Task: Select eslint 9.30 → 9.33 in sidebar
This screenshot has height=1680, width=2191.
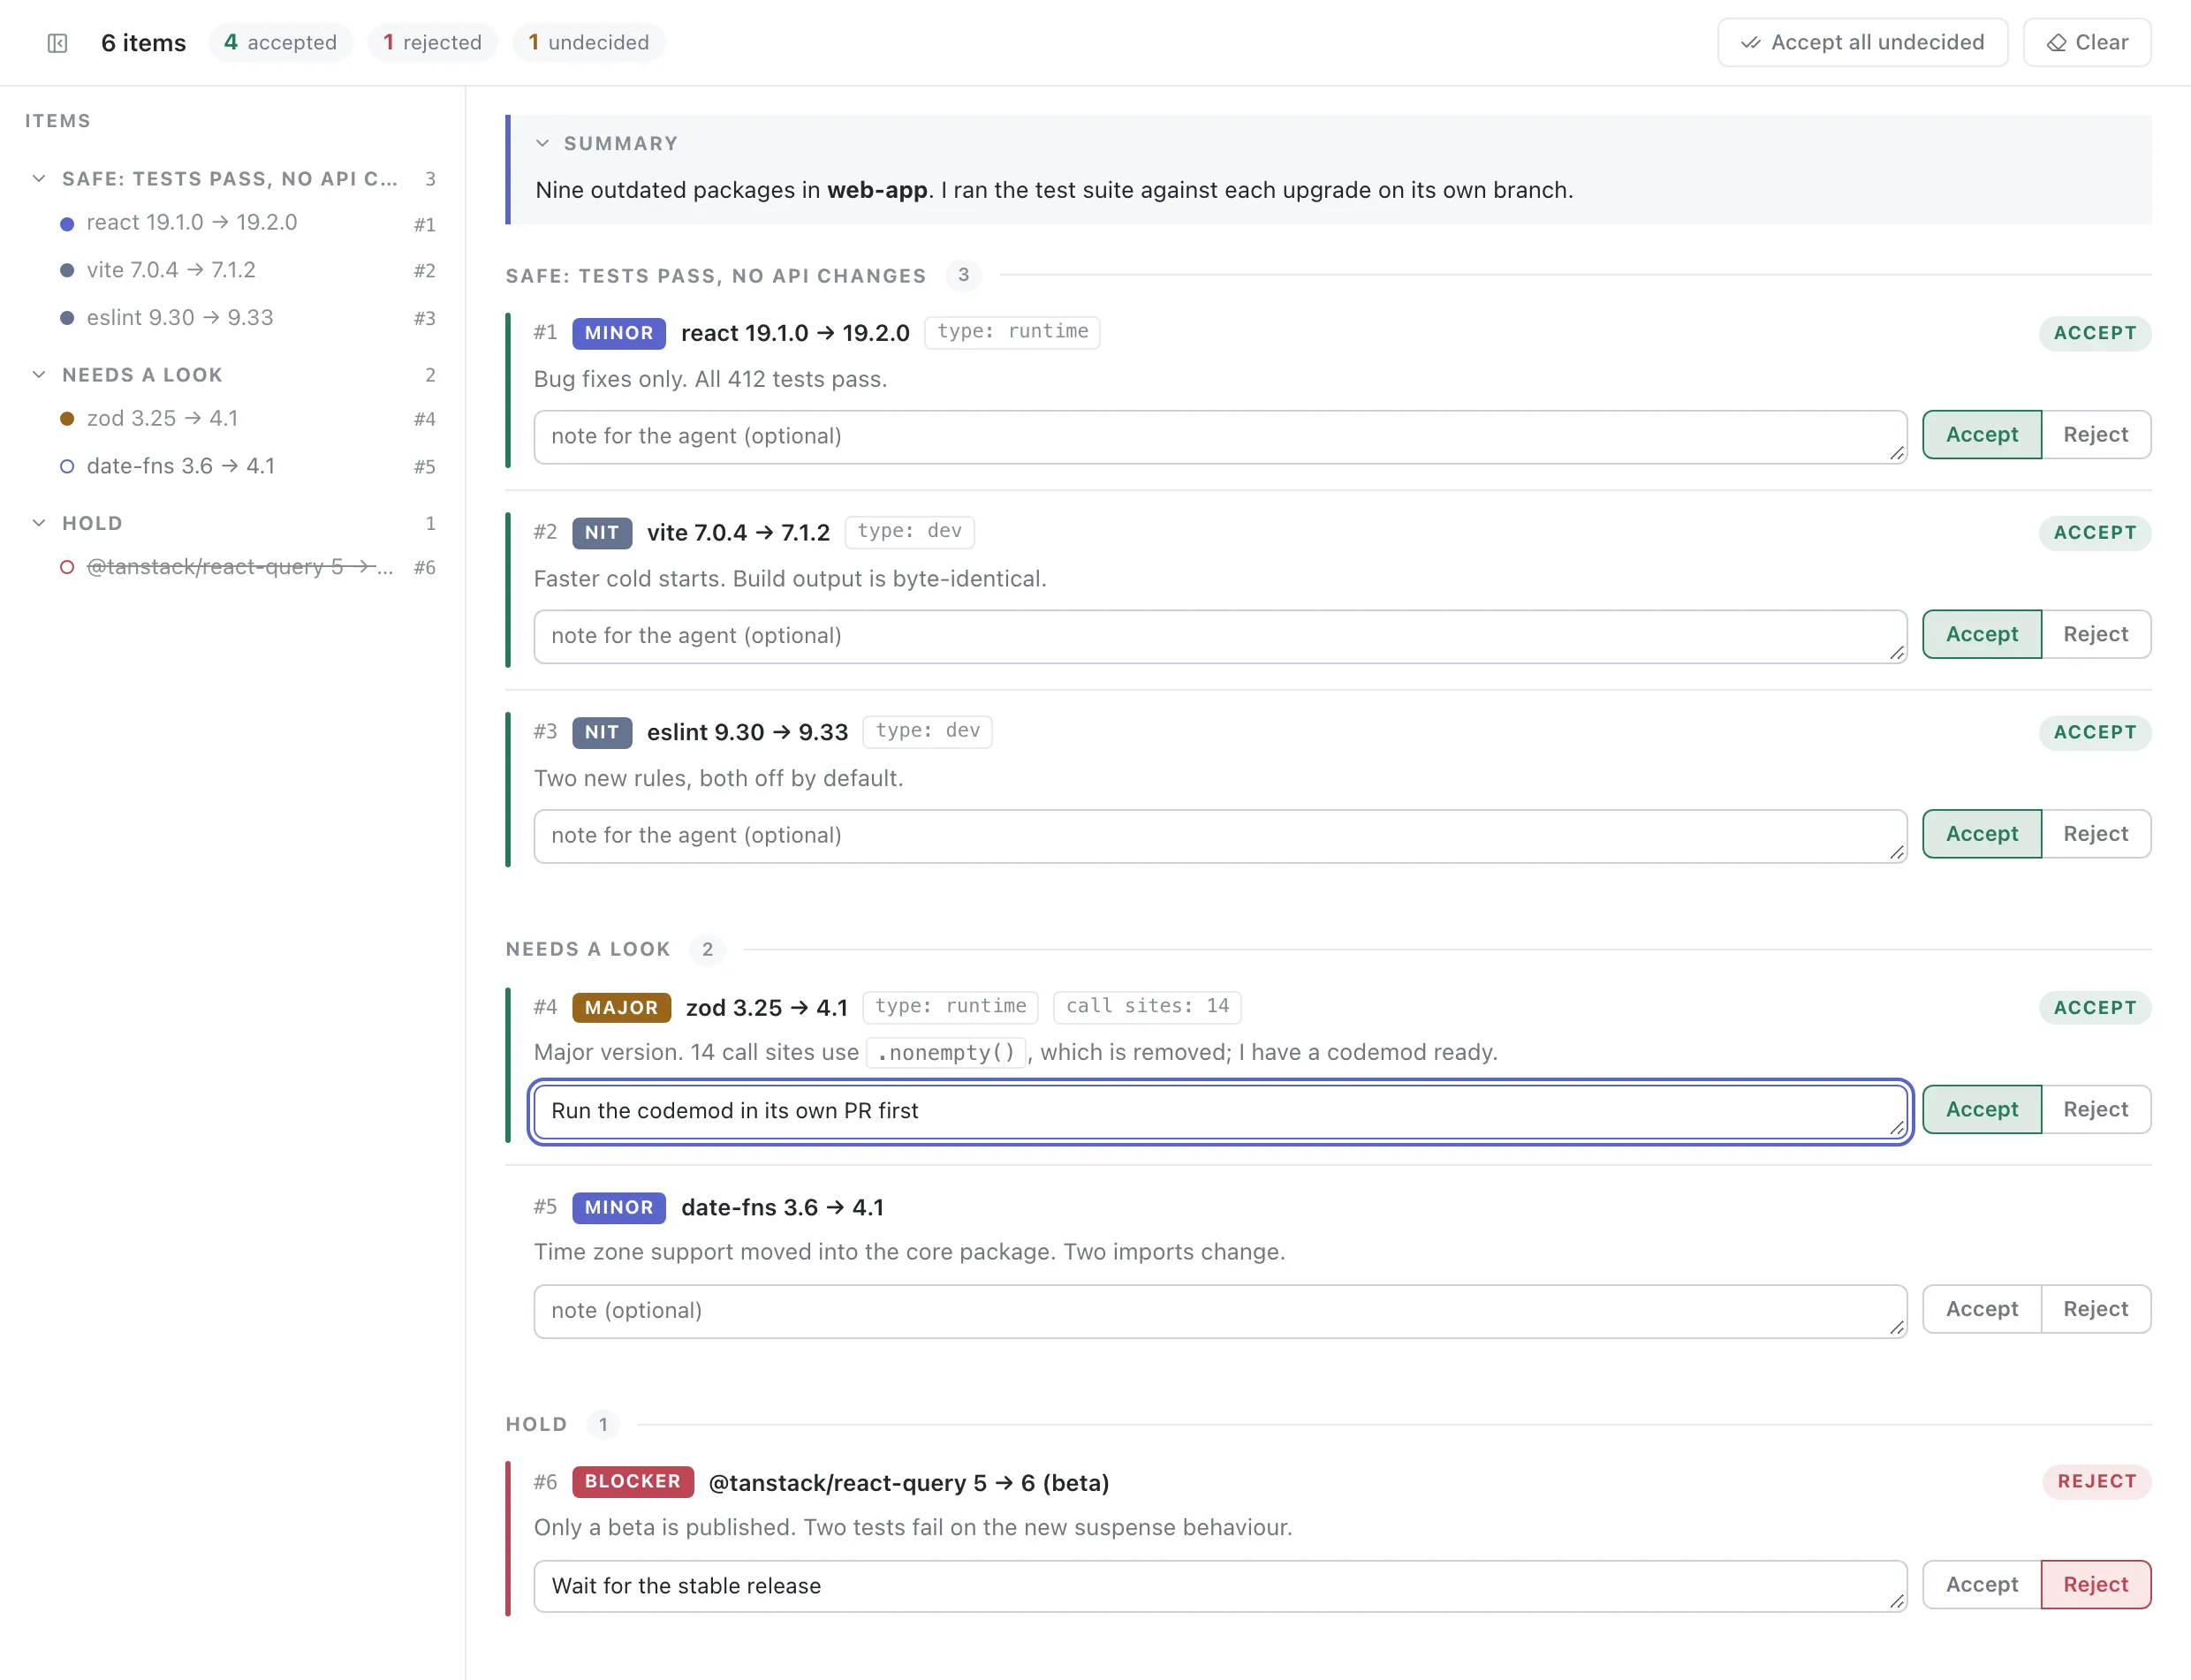Action: coord(247,318)
